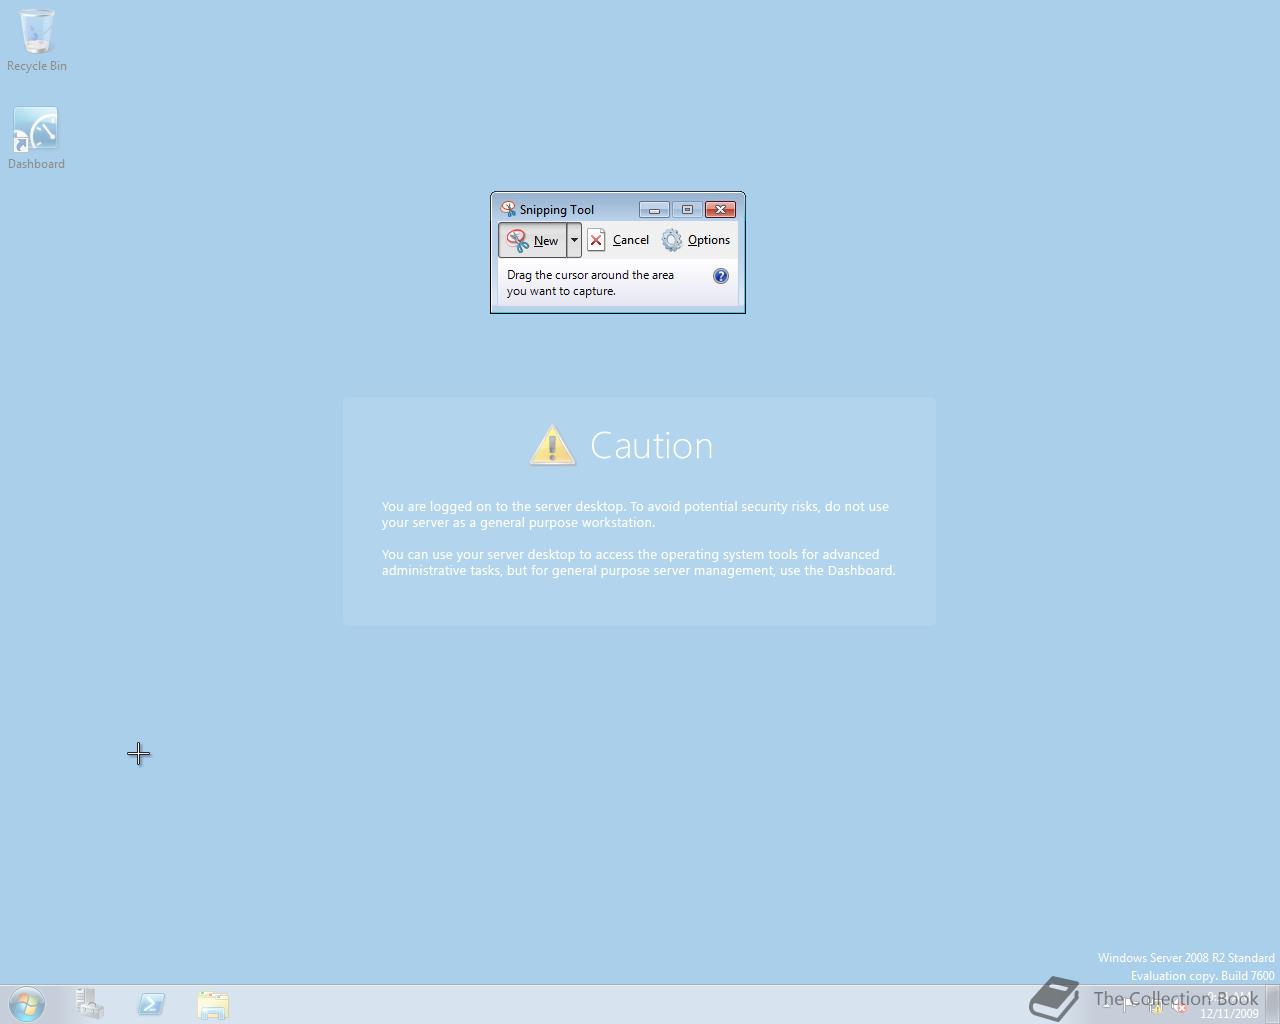Click the Snipping Tool title bar icon
The height and width of the screenshot is (1024, 1280).
point(508,209)
